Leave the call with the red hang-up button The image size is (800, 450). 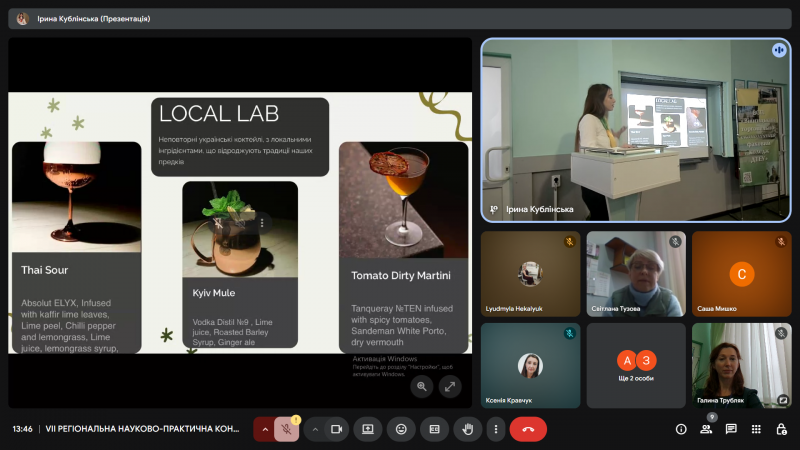(x=528, y=429)
